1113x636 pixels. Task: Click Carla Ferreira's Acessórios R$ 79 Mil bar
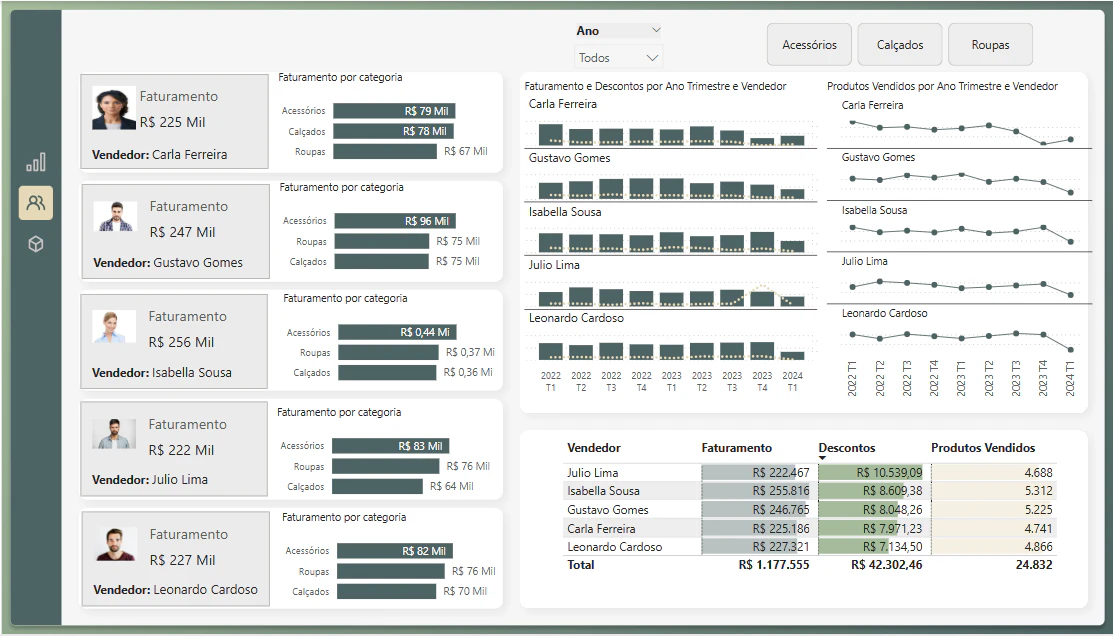[x=394, y=111]
